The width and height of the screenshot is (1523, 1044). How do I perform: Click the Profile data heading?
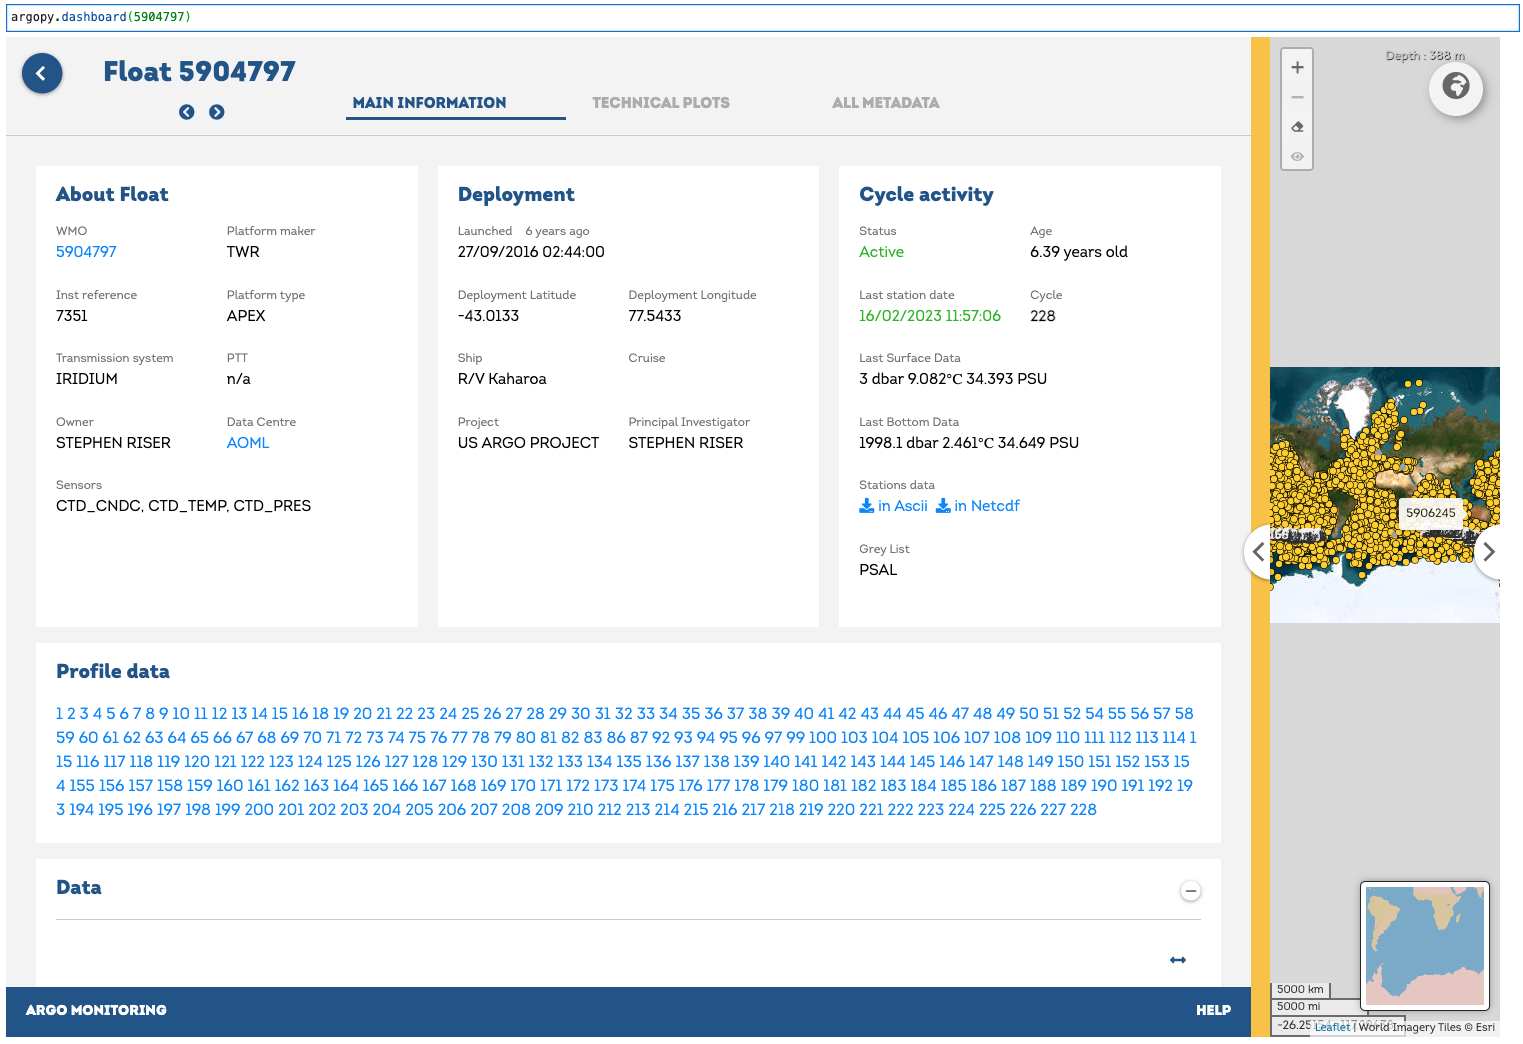[x=113, y=671]
